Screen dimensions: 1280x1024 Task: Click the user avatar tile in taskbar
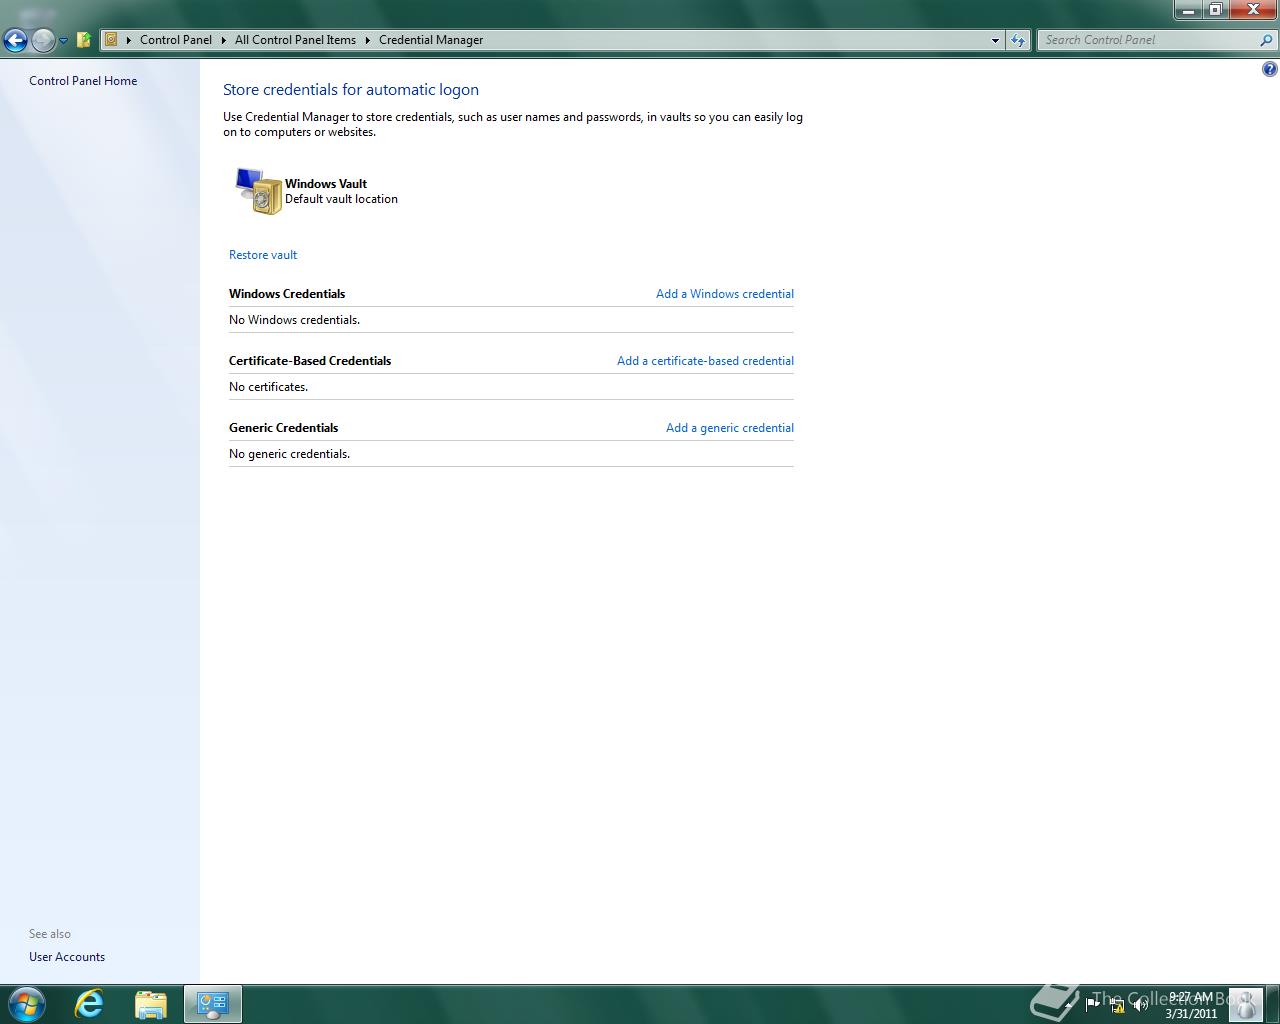1245,1004
